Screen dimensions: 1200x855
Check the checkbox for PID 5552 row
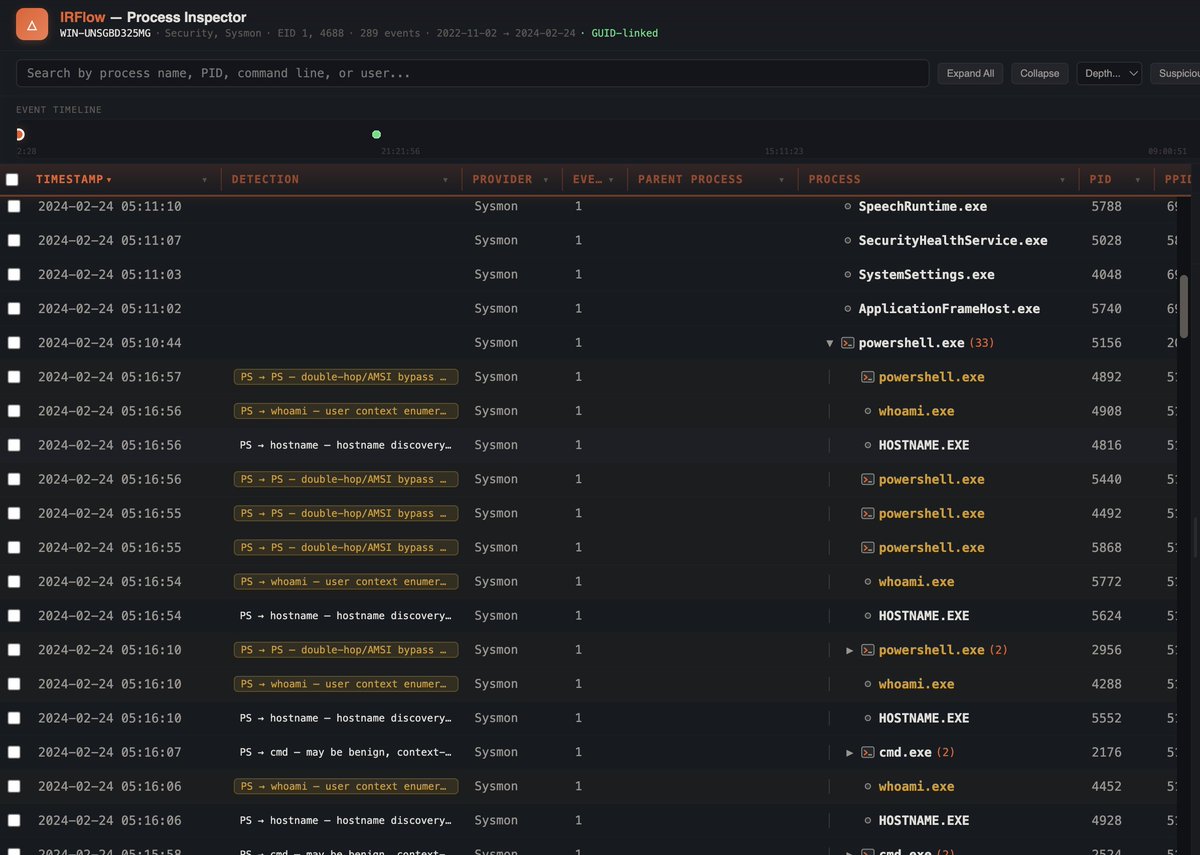tap(14, 718)
